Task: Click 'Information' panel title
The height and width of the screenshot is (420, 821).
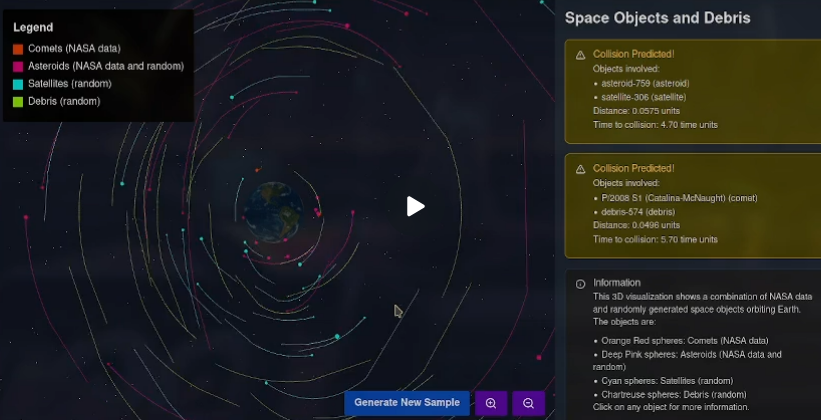Action: point(617,283)
